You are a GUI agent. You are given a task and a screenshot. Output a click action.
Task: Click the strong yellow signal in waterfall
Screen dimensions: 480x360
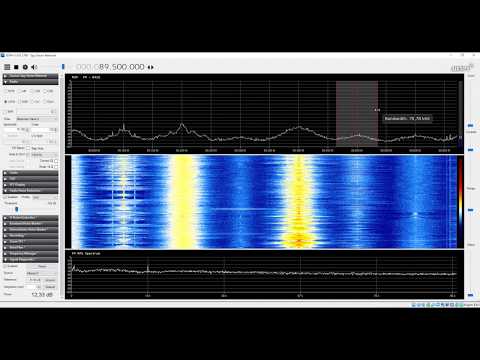point(183,202)
